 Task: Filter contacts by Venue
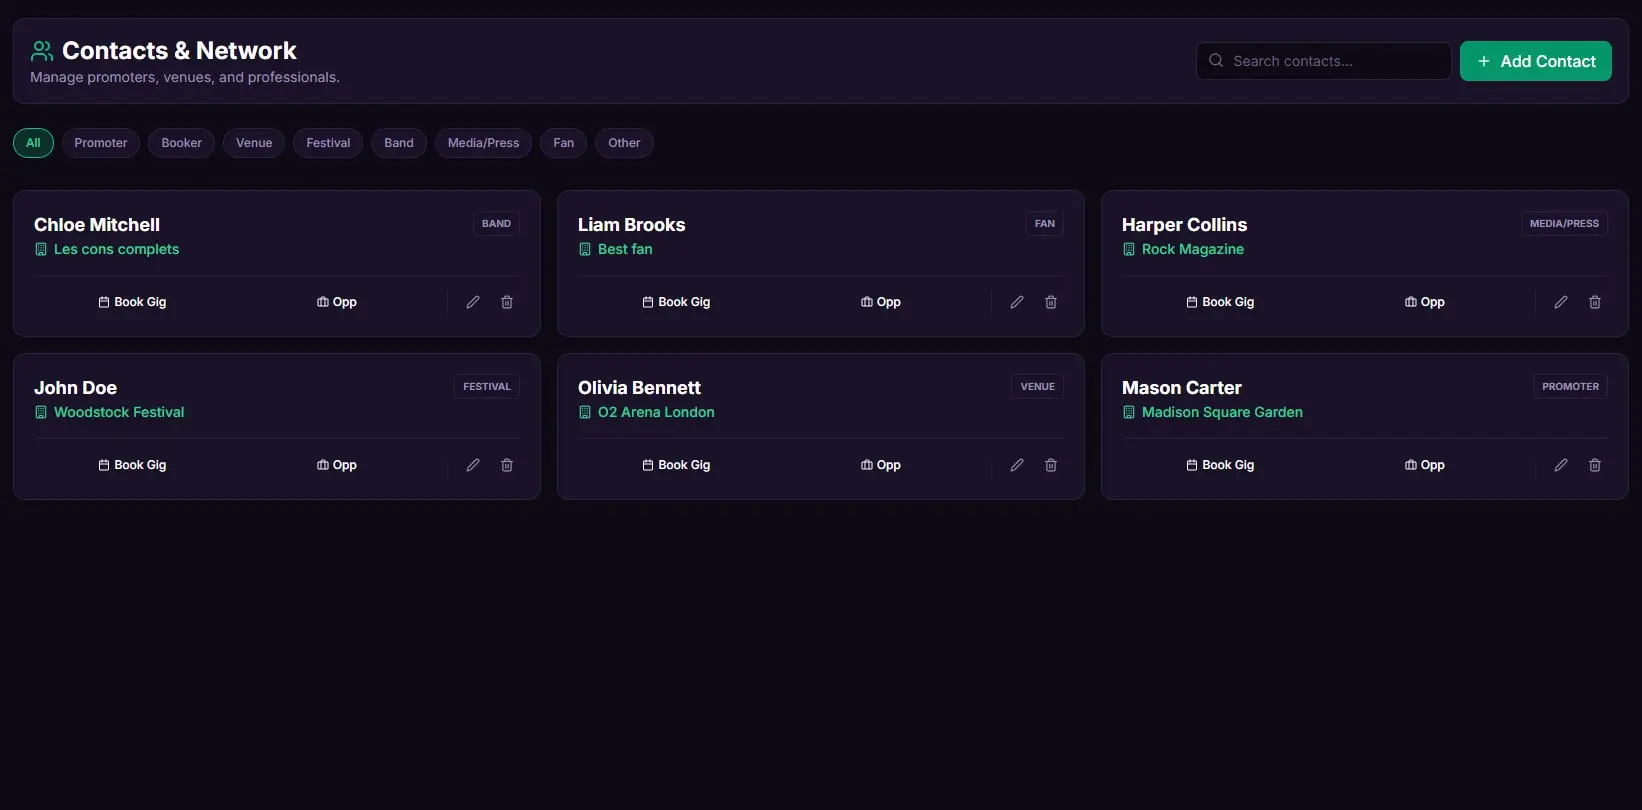click(x=254, y=143)
